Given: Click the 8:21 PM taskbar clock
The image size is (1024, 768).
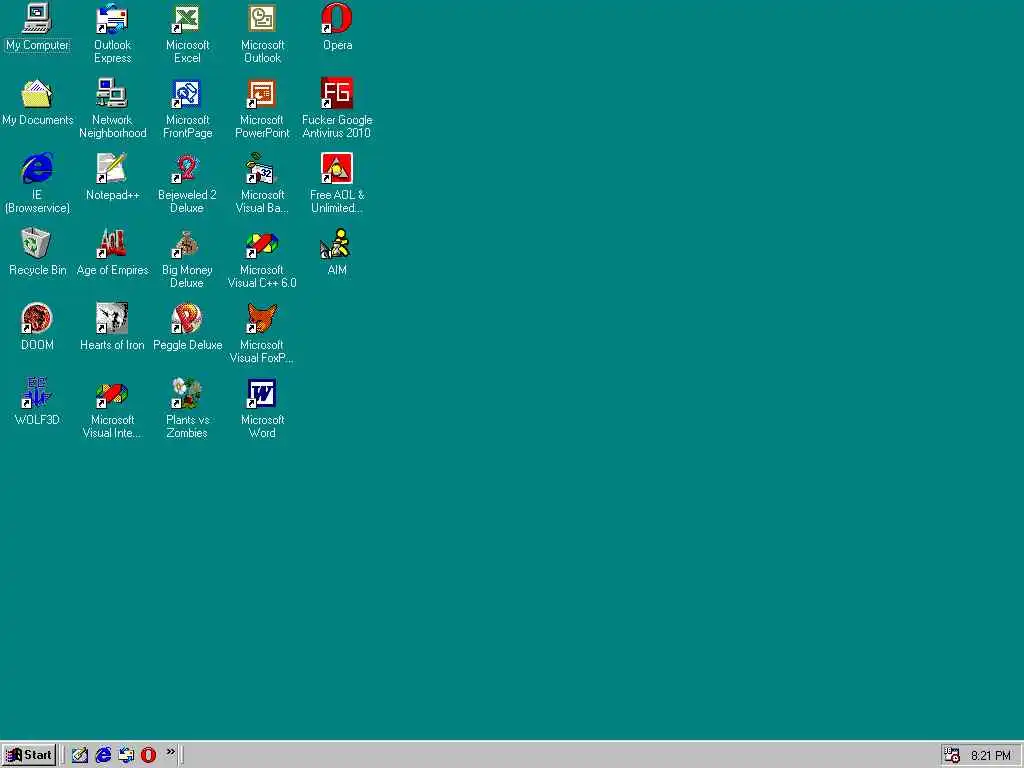Looking at the screenshot, I should pos(991,756).
